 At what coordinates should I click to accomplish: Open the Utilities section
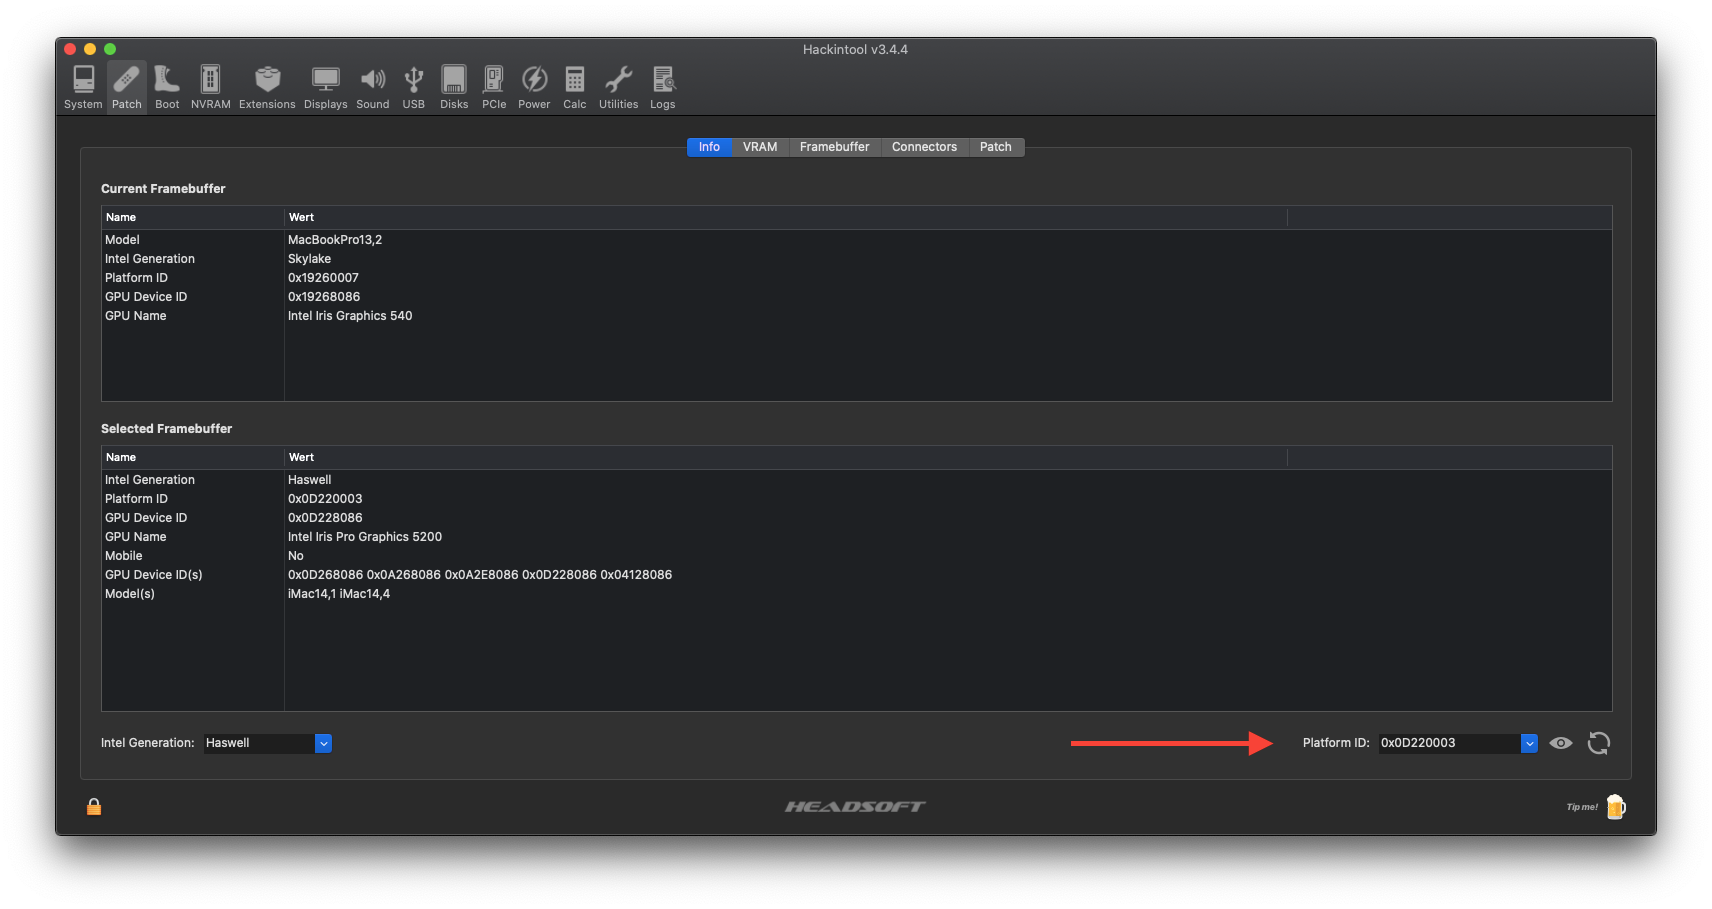[x=618, y=87]
